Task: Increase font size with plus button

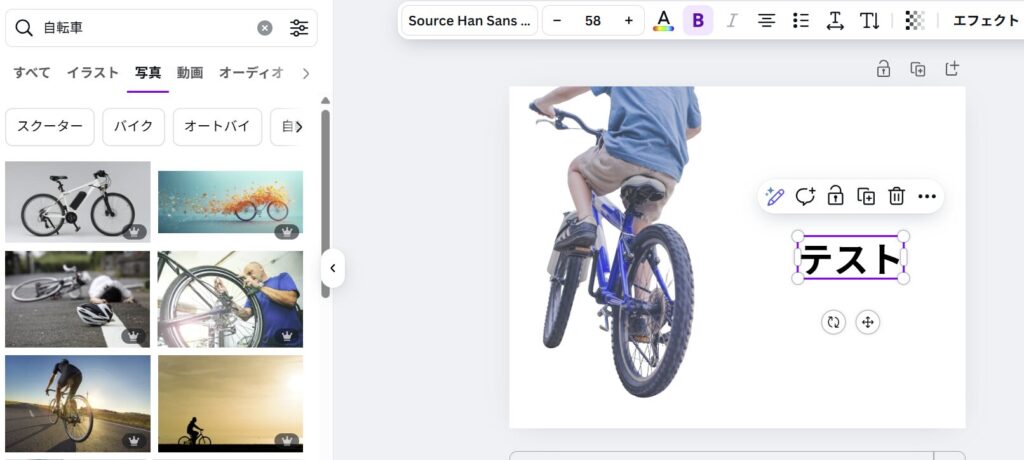Action: pos(628,20)
